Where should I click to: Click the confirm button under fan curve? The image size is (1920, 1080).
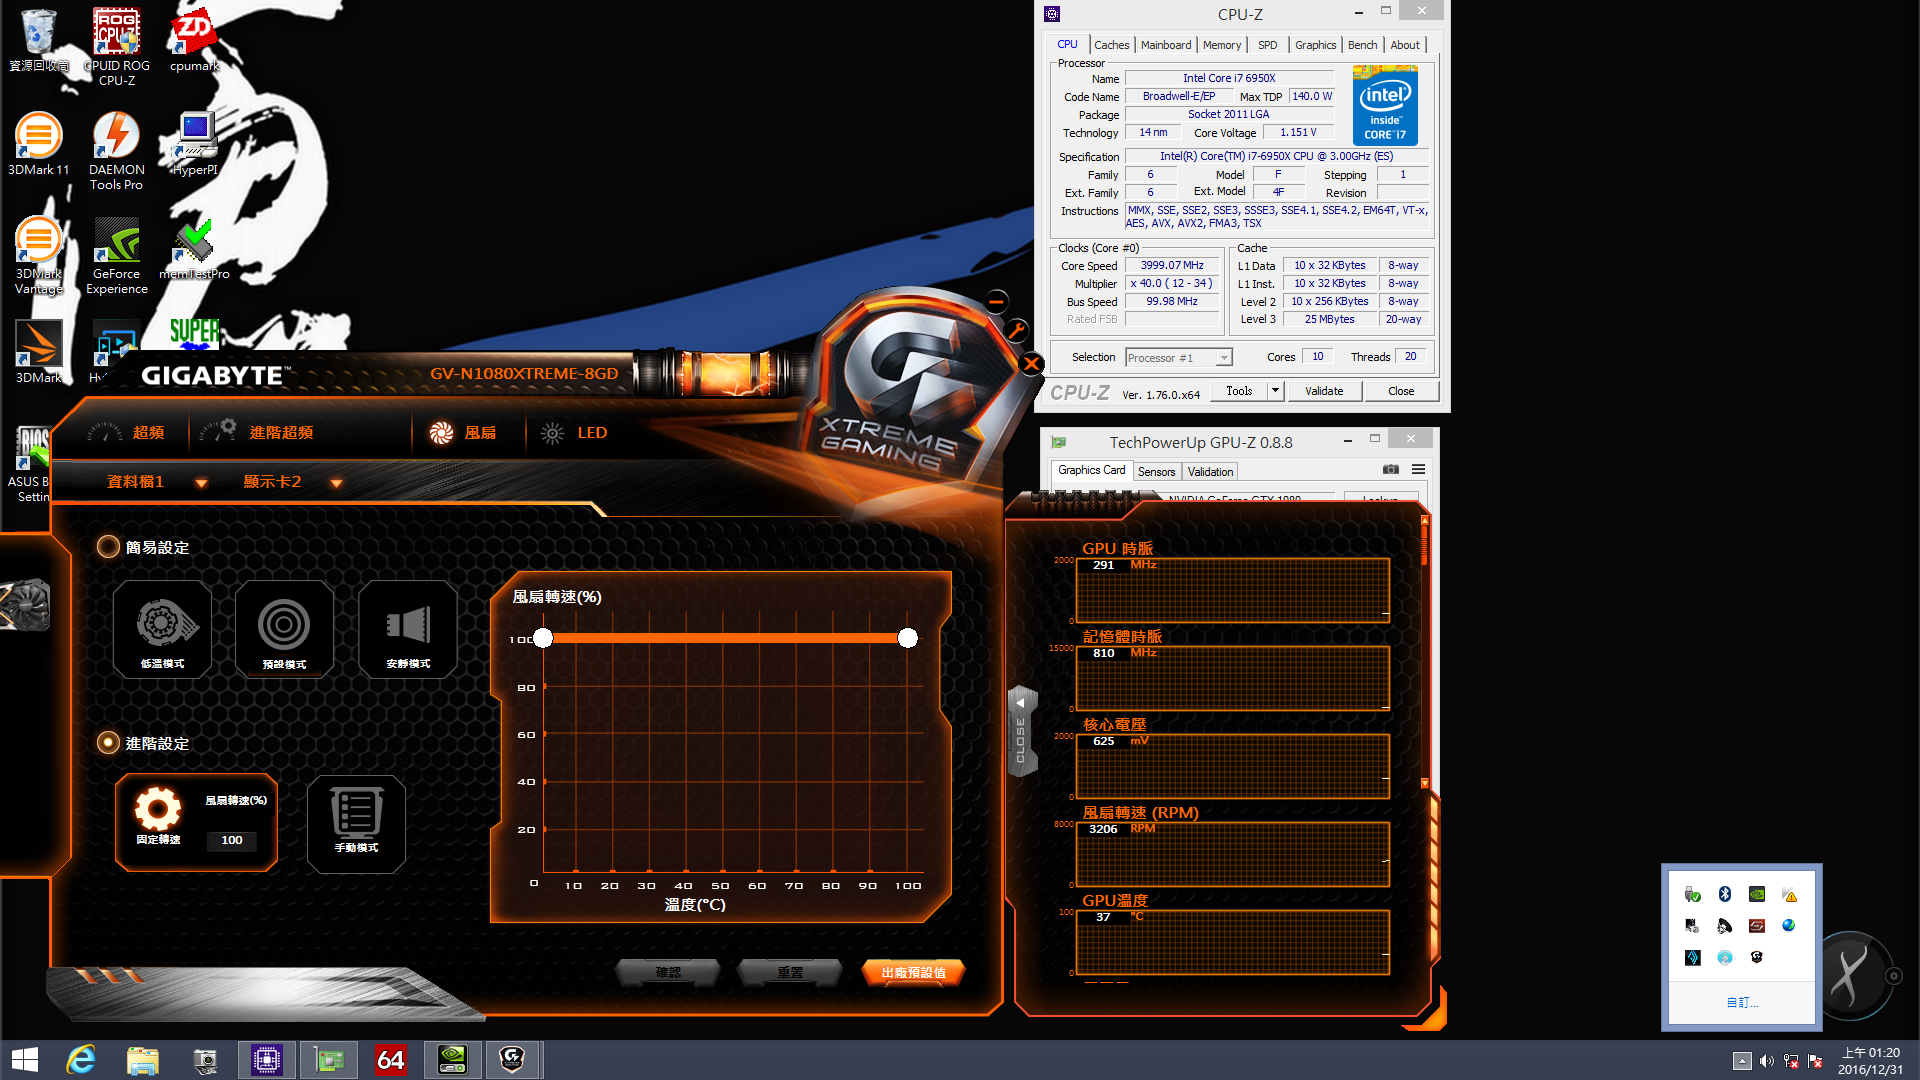[668, 972]
